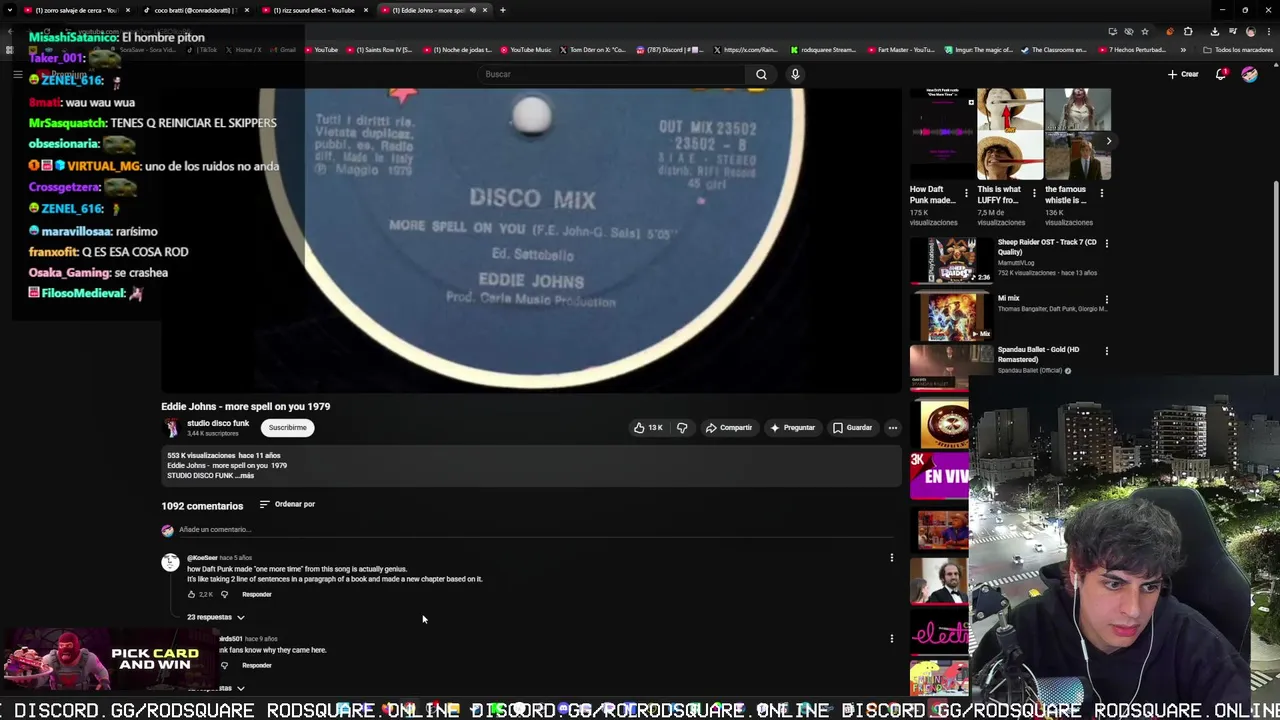Open This is what LUFFY short thumbnail
This screenshot has width=1280, height=720.
point(1009,134)
